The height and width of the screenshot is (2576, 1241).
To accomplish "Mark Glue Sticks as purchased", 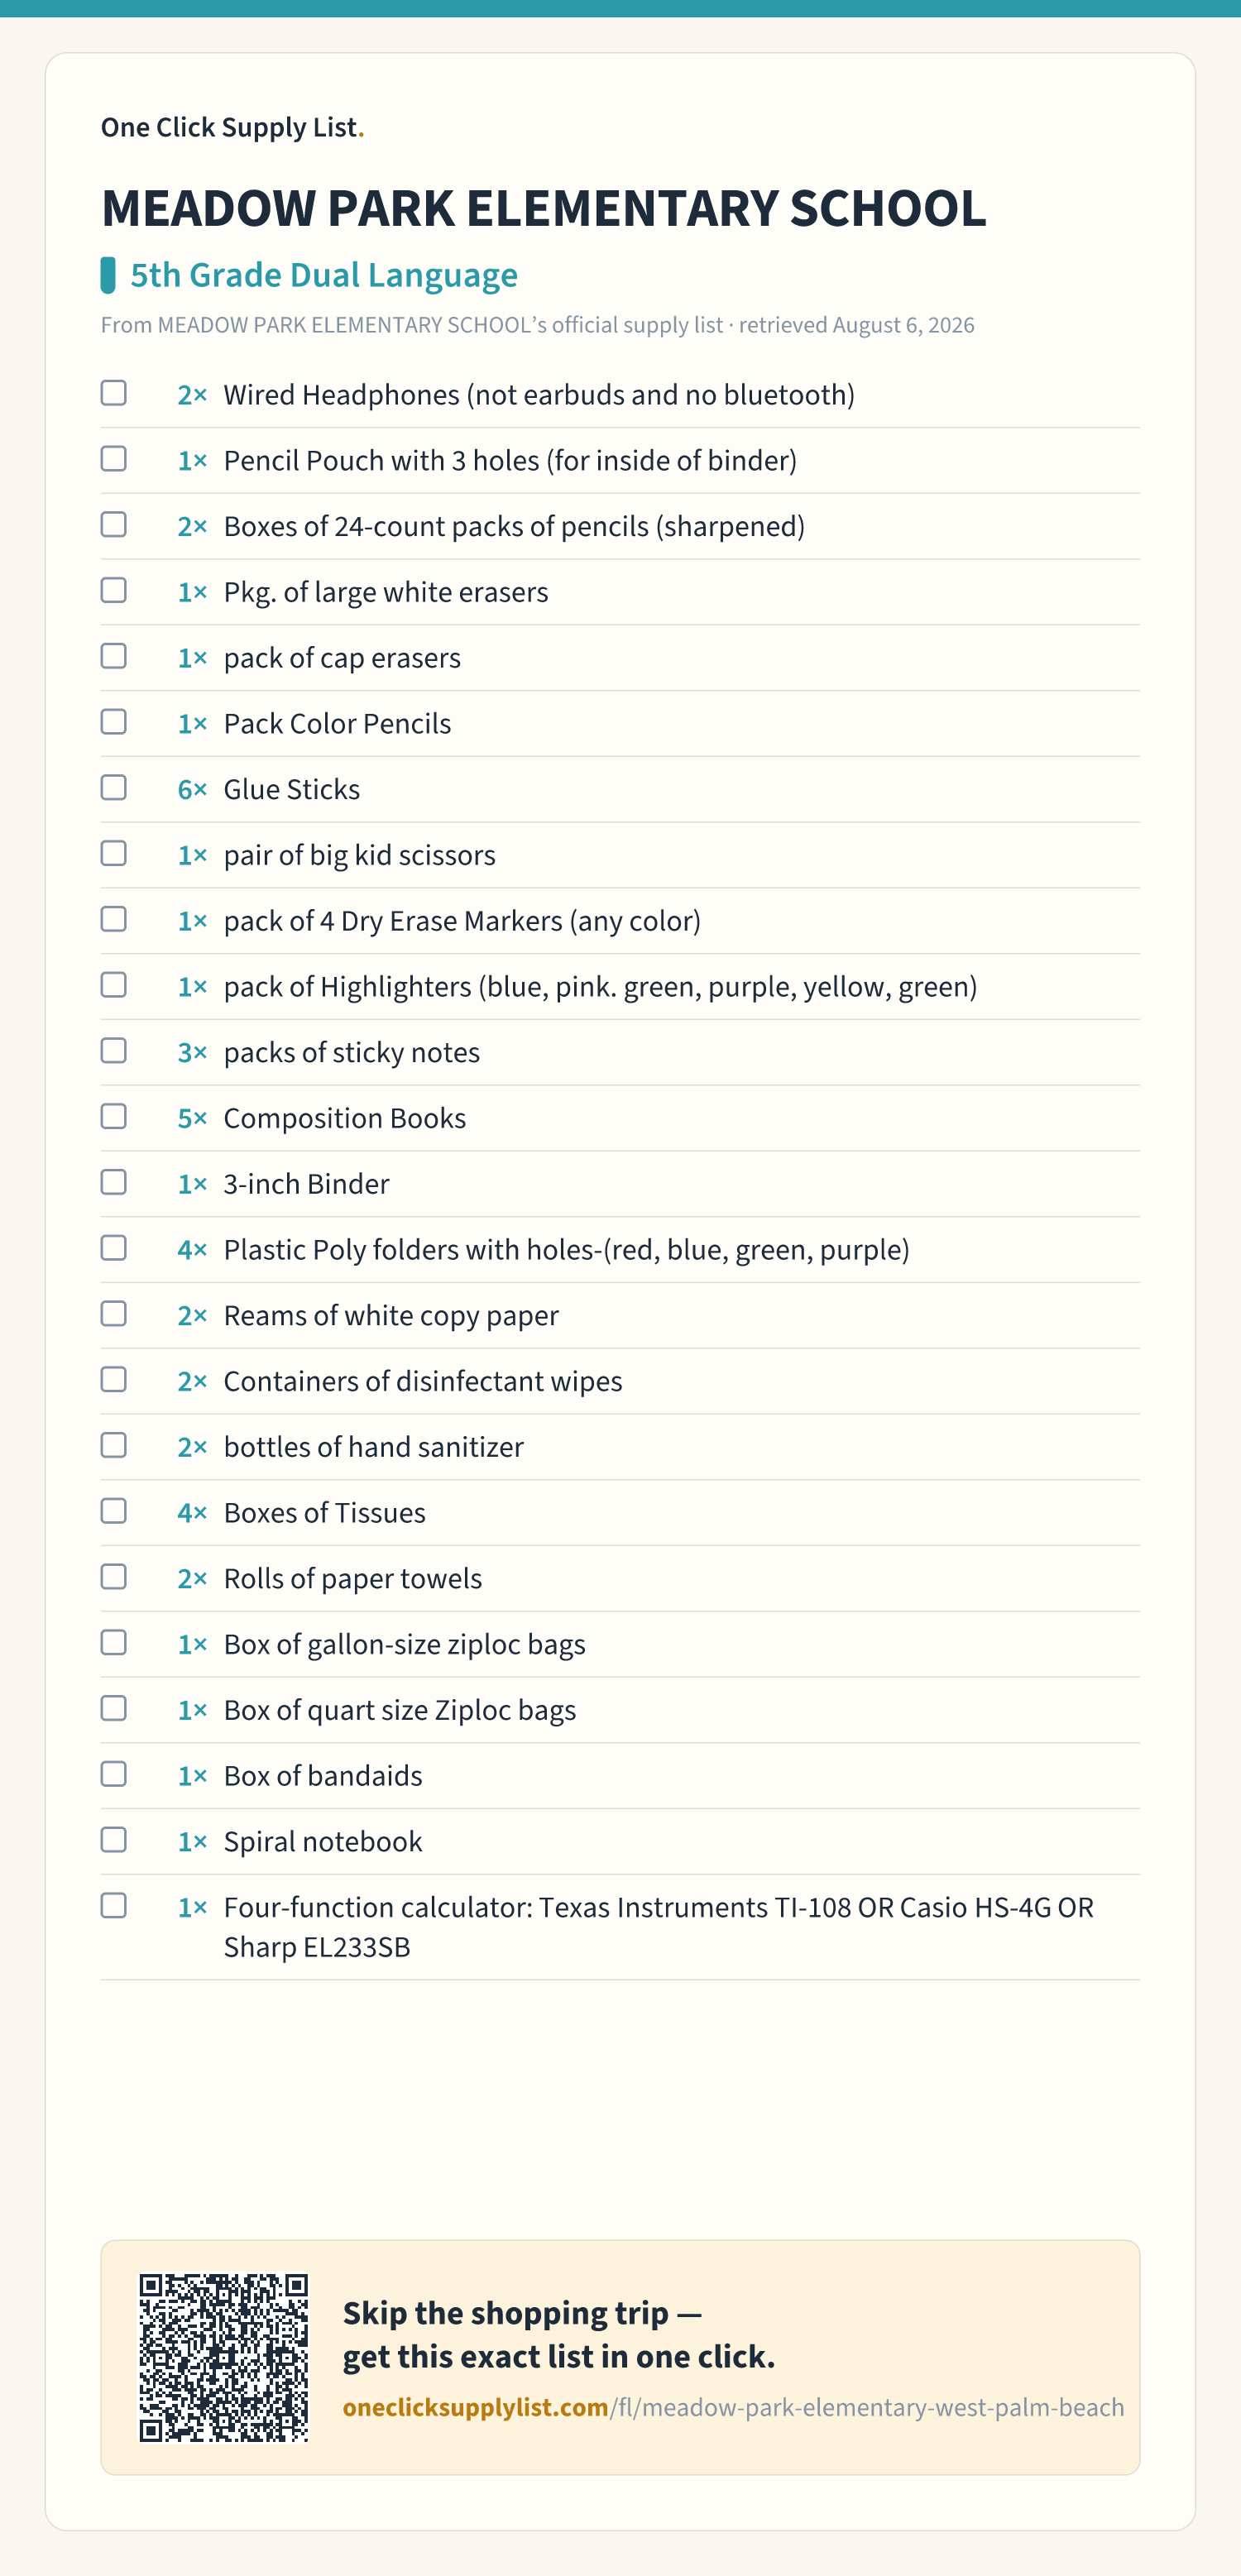I will [114, 788].
